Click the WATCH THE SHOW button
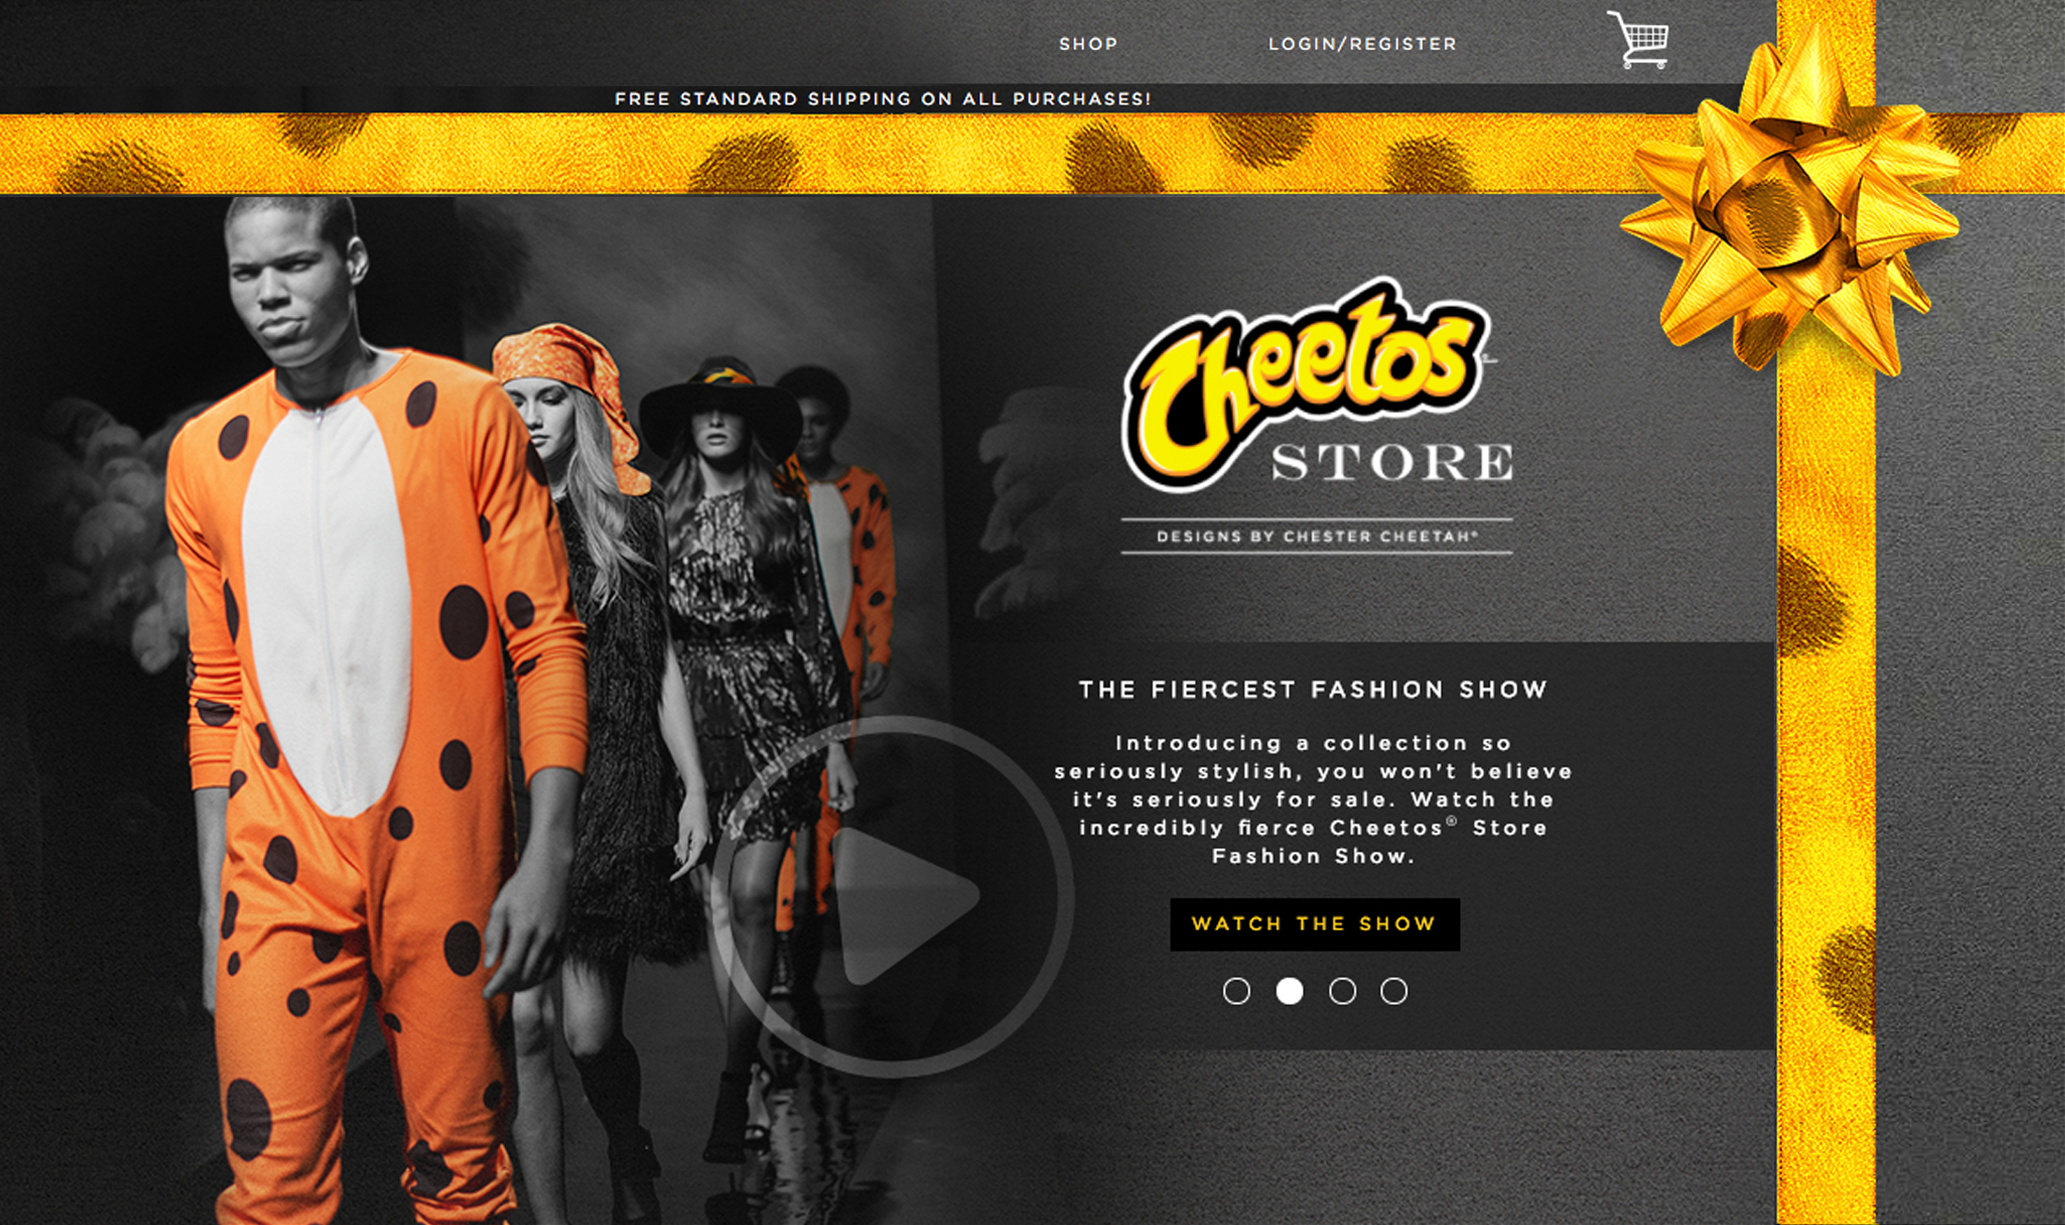The height and width of the screenshot is (1225, 2065). click(x=1315, y=924)
